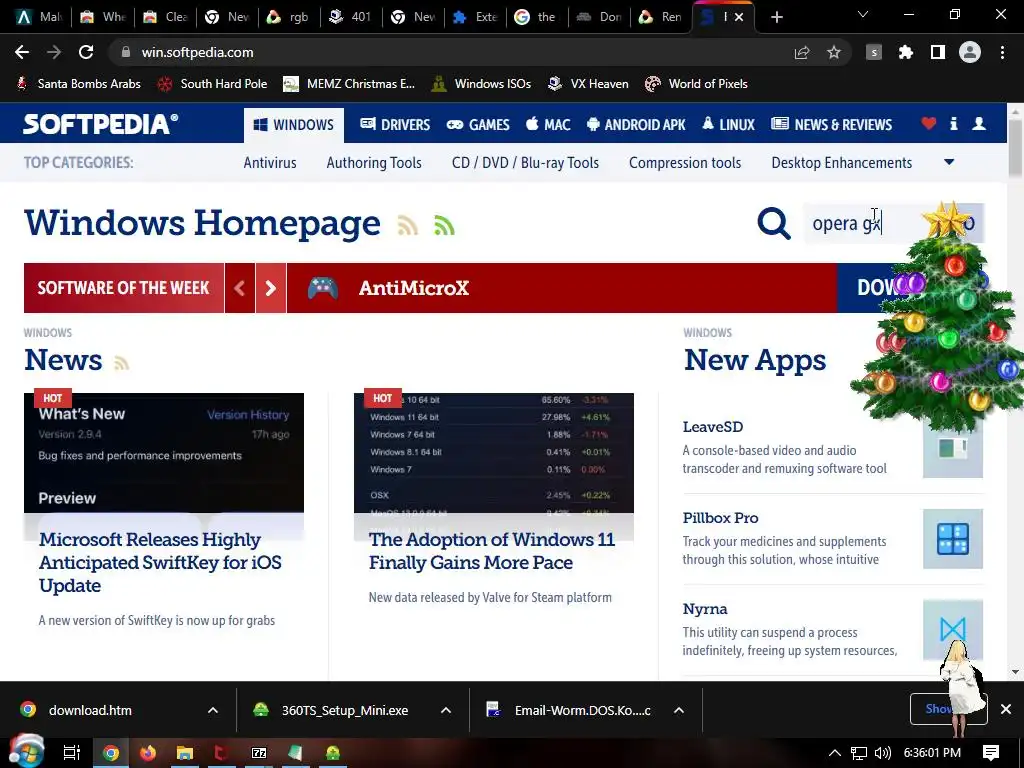Bookmark this page with the star icon
Image resolution: width=1024 pixels, height=768 pixels.
pos(834,52)
